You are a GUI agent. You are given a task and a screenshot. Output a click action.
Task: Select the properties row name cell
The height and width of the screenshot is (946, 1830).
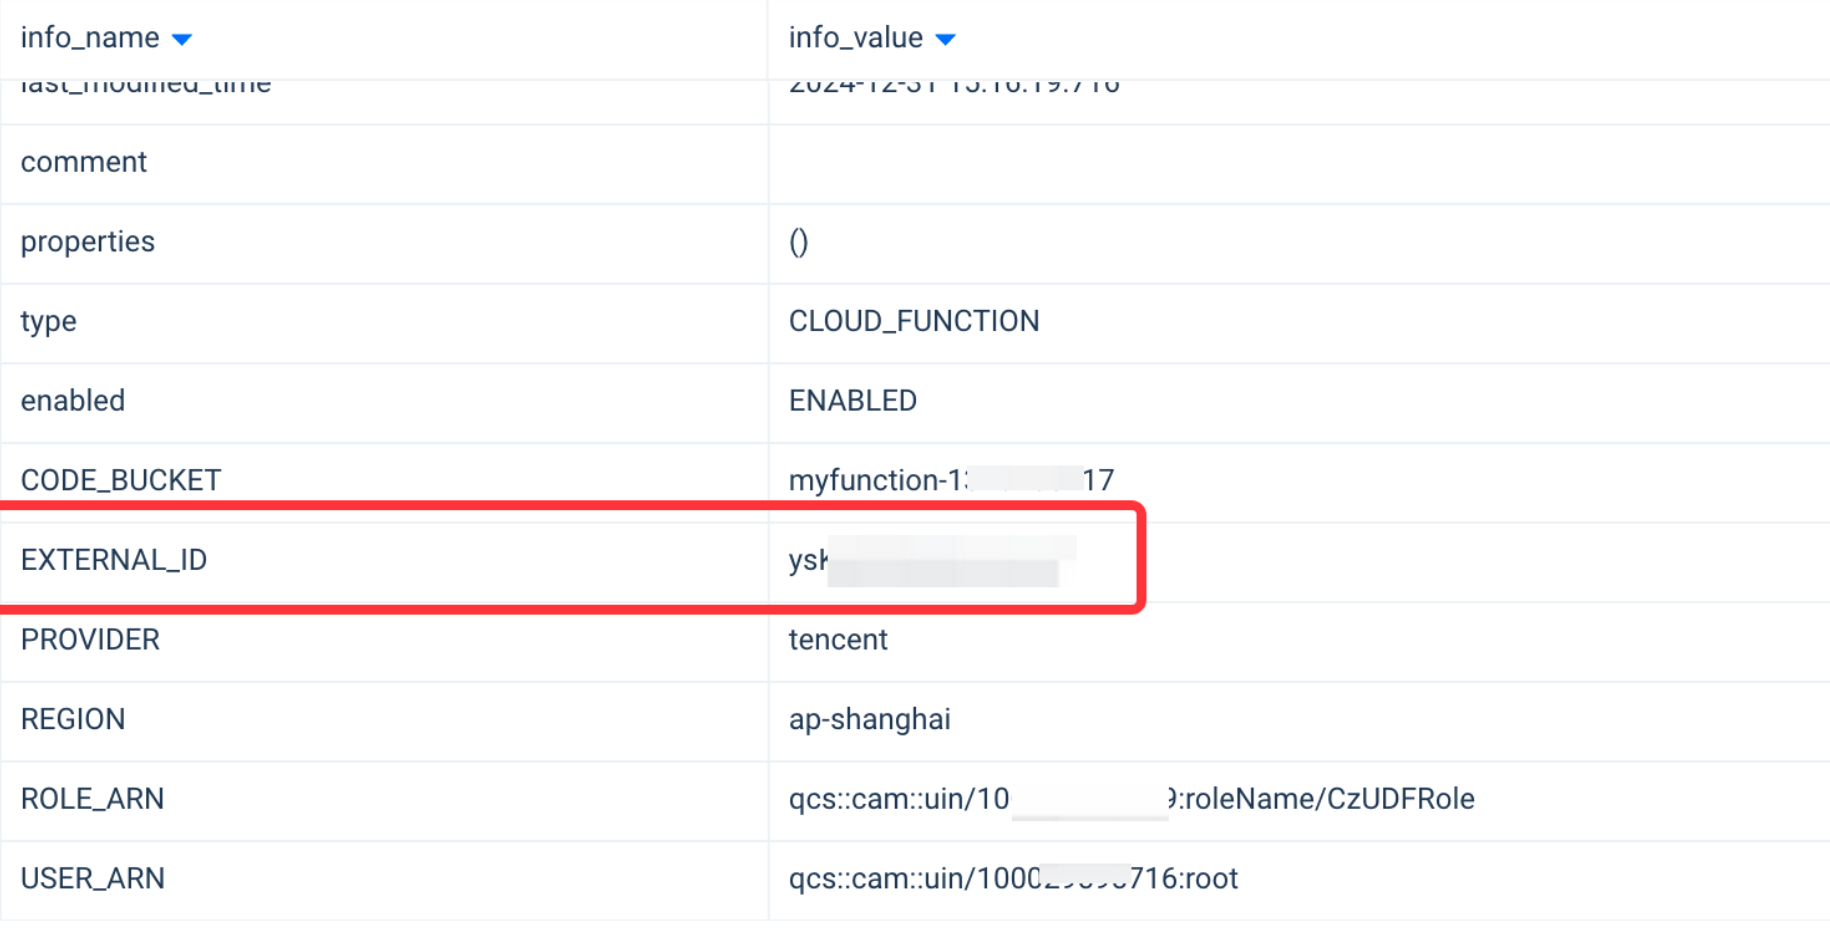88,242
